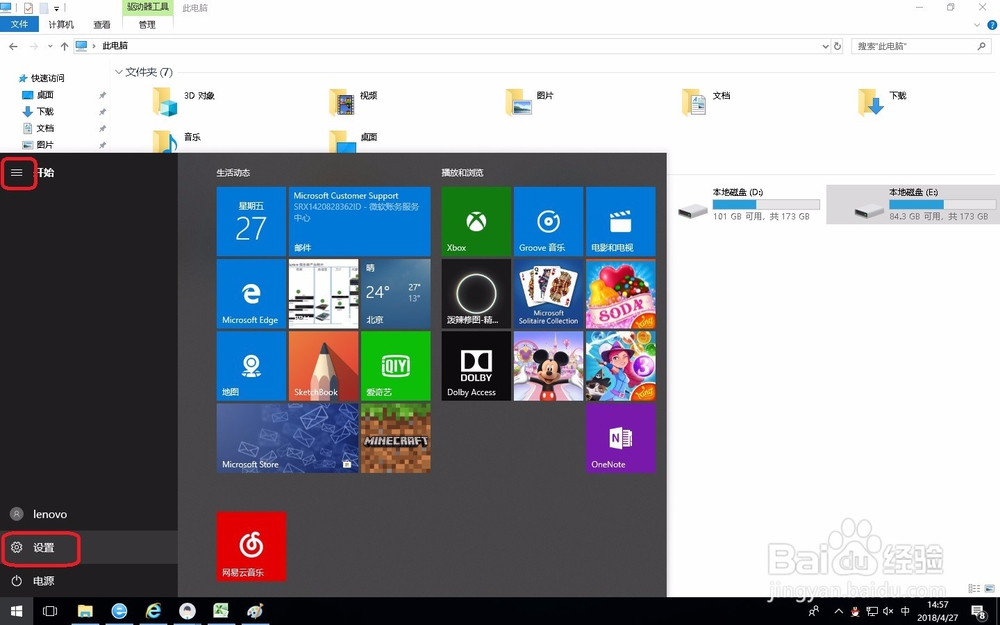Viewport: 1000px width, 625px height.
Task: Select the 本地磁盘 (D:) drive
Action: [x=749, y=204]
